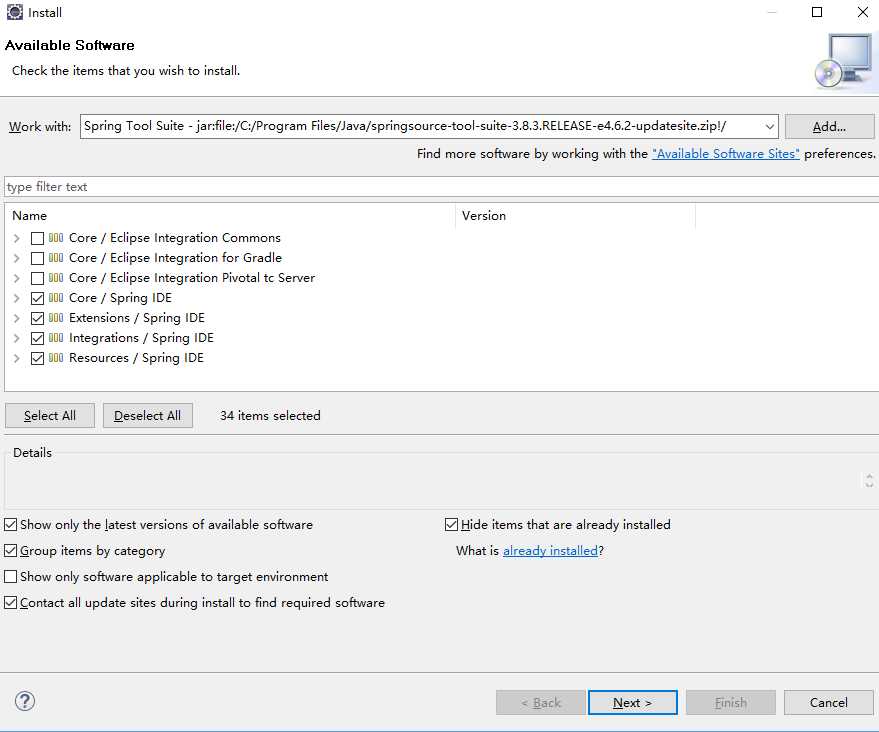Viewport: 879px width, 732px height.
Task: Select the row Resources / Spring IDE
Action: [136, 358]
